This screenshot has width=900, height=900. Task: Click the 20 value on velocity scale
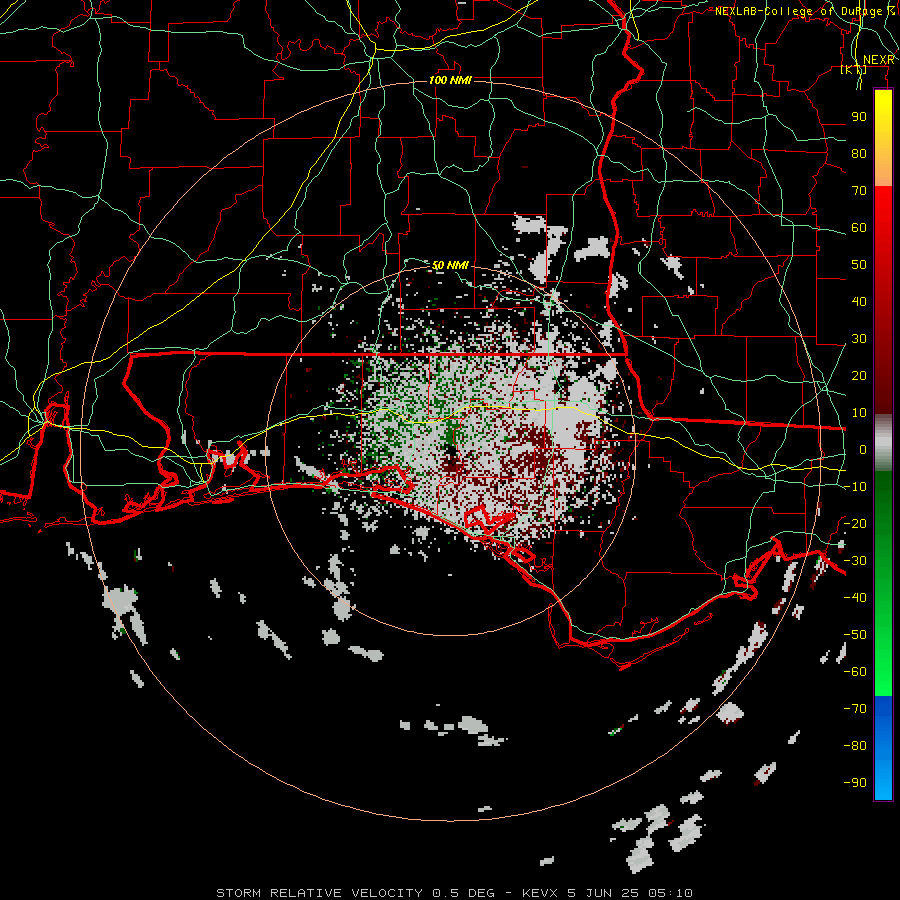[859, 375]
